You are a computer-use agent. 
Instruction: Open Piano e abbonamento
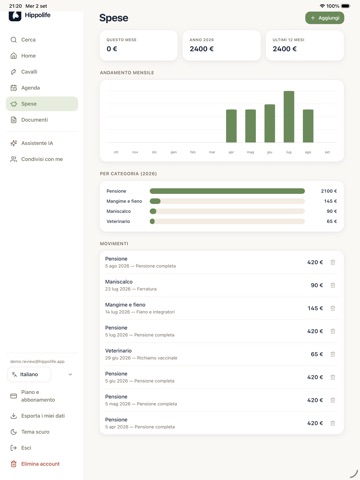42,396
